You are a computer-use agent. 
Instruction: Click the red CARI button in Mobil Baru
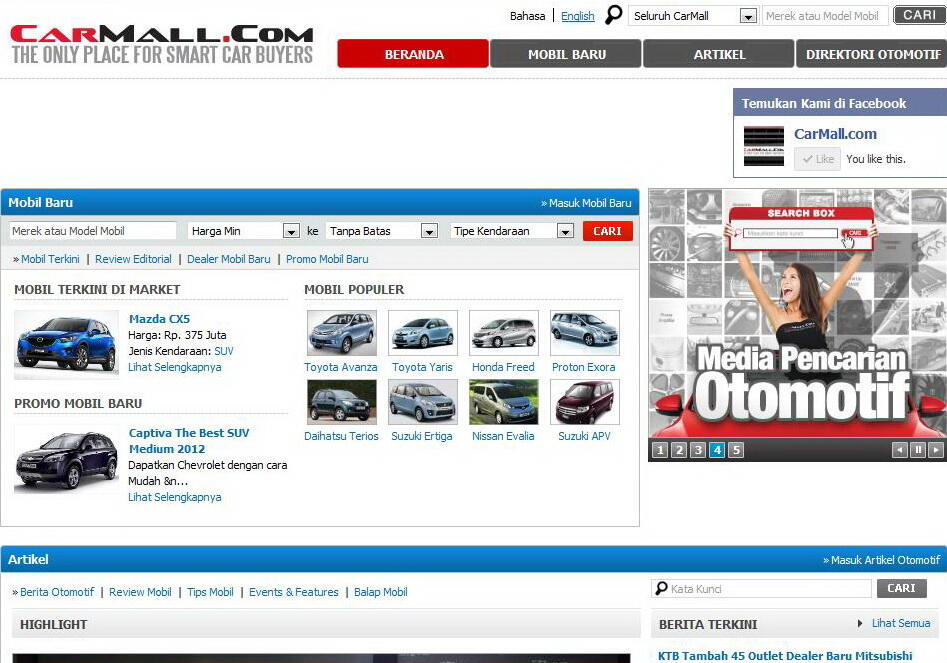(x=608, y=231)
